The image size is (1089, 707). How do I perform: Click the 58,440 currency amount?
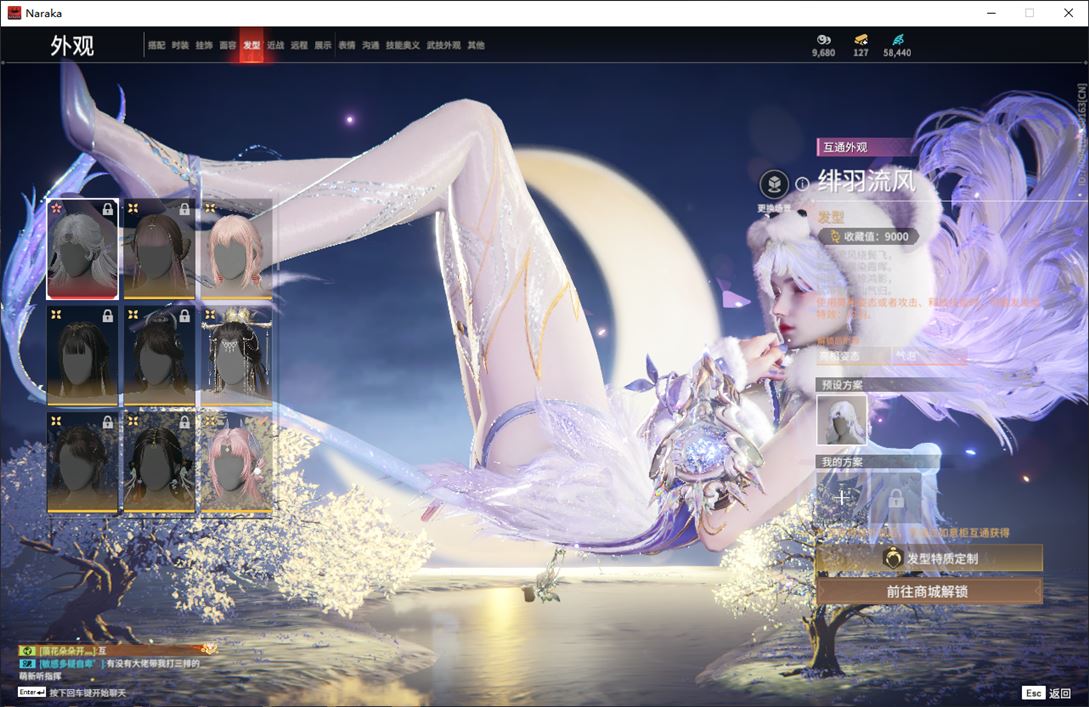click(897, 53)
